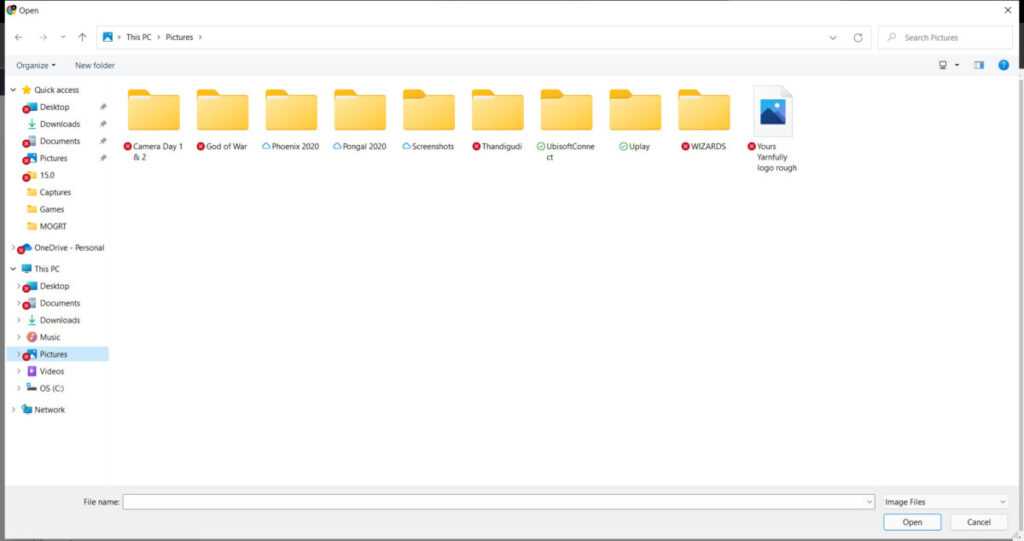Open the Games folder in sidebar
This screenshot has width=1024, height=541.
[52, 209]
